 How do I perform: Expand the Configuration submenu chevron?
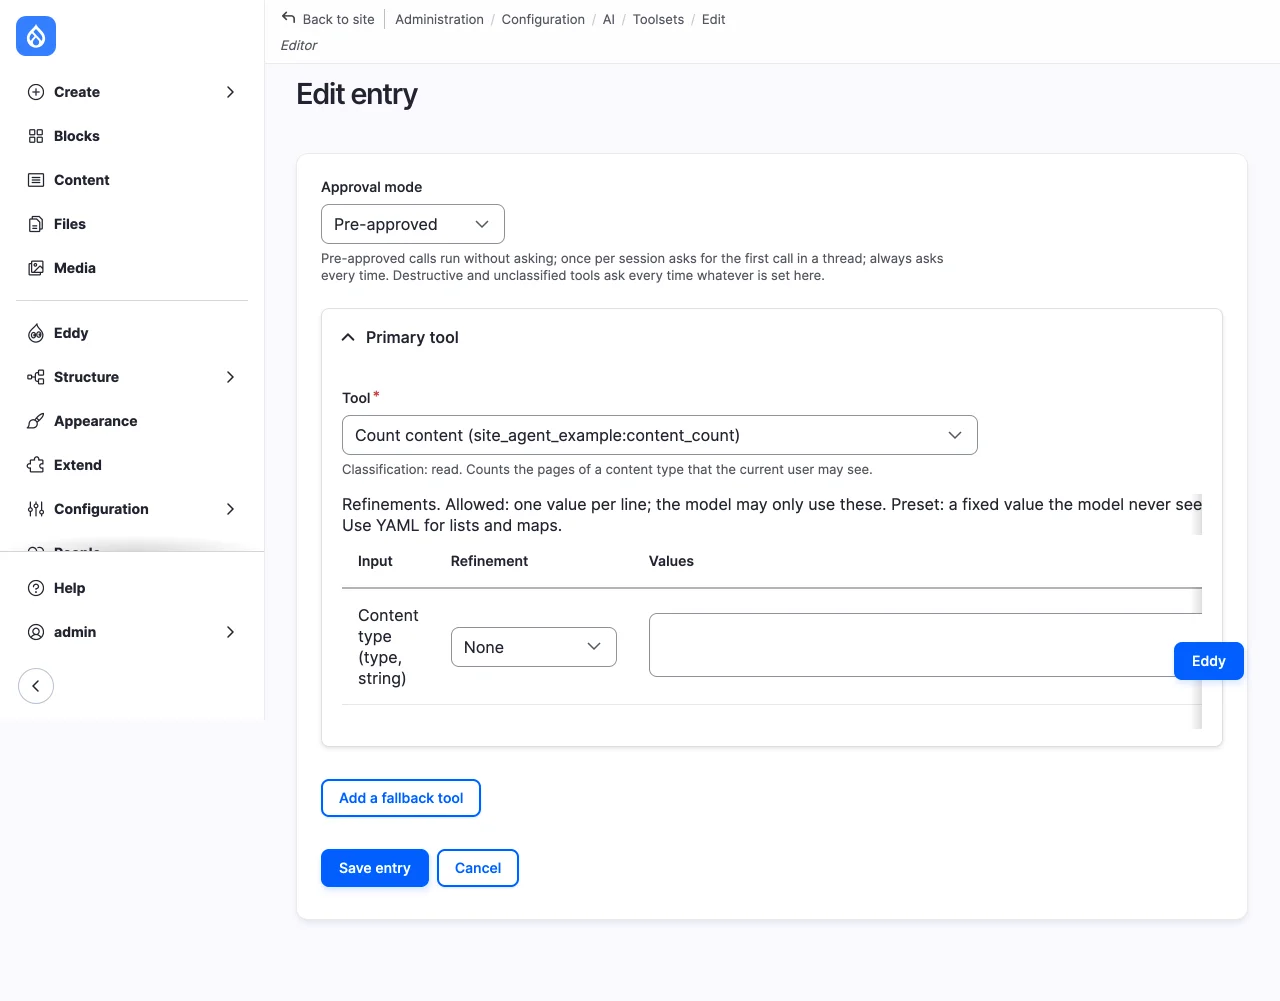pyautogui.click(x=230, y=509)
